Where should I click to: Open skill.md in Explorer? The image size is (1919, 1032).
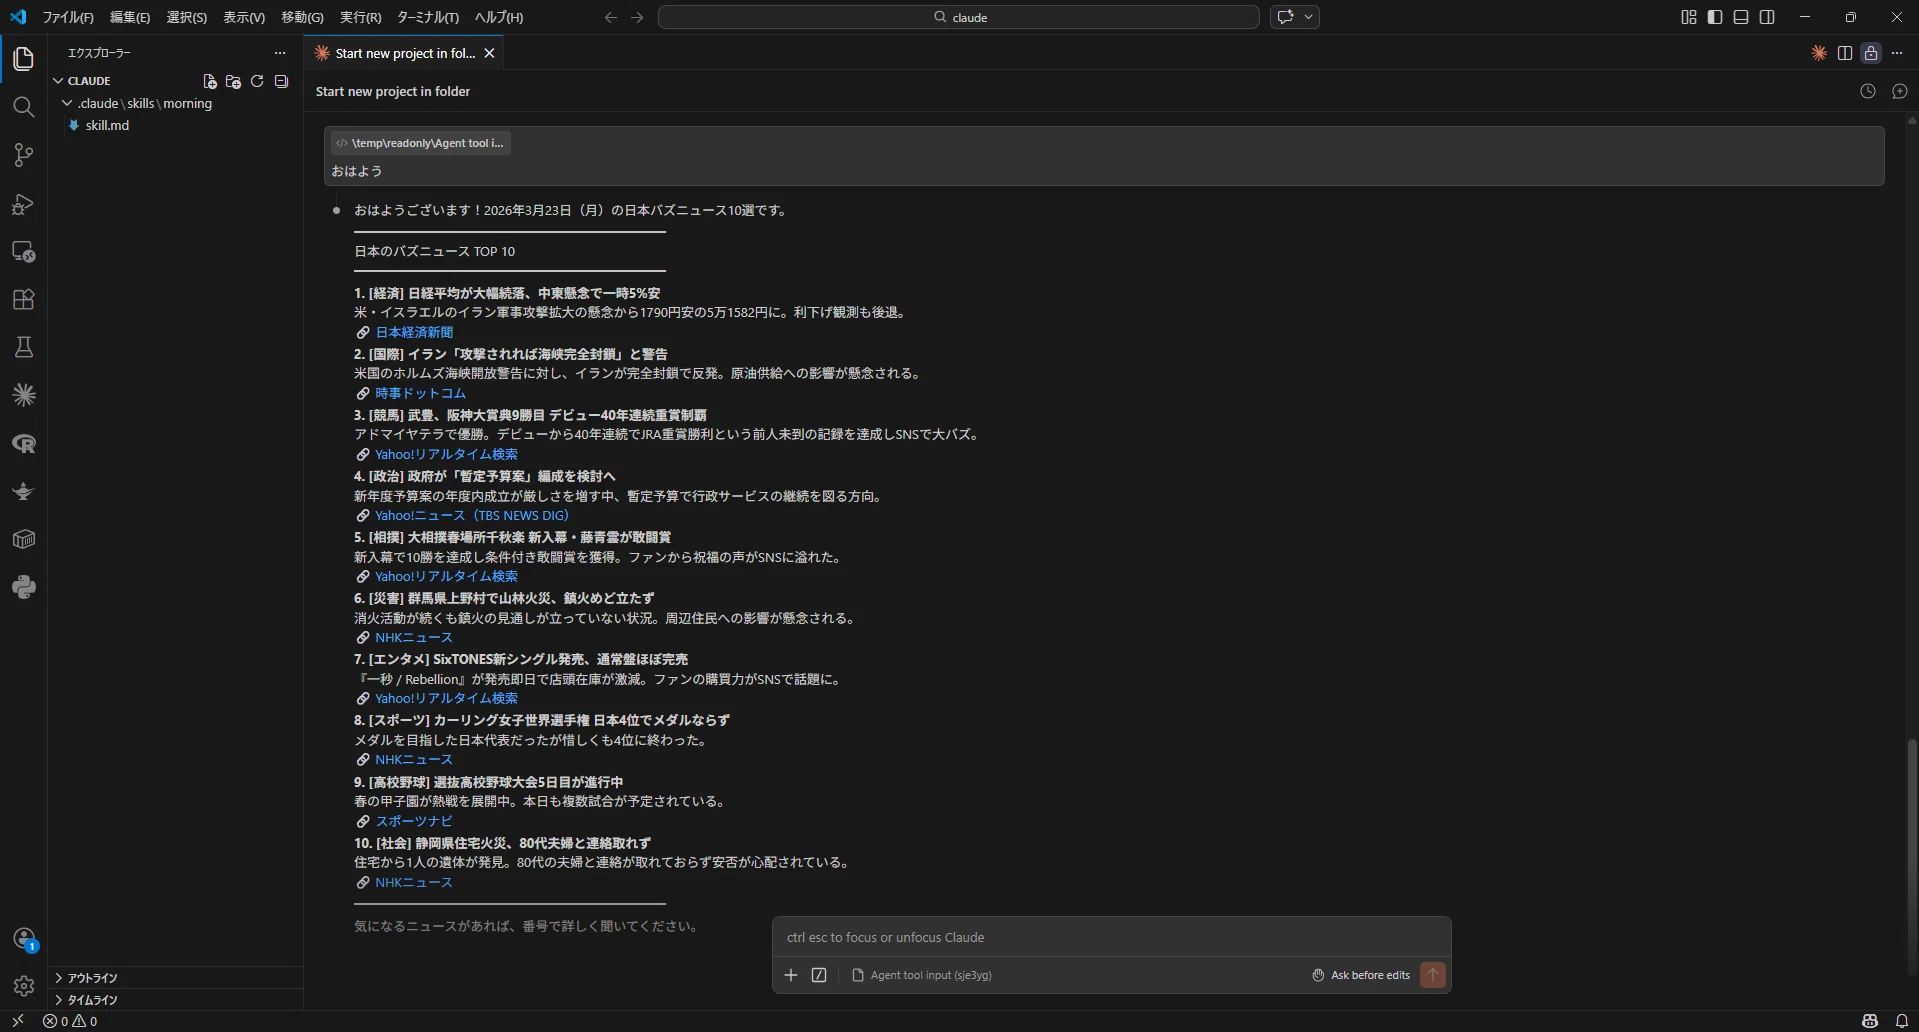click(107, 125)
